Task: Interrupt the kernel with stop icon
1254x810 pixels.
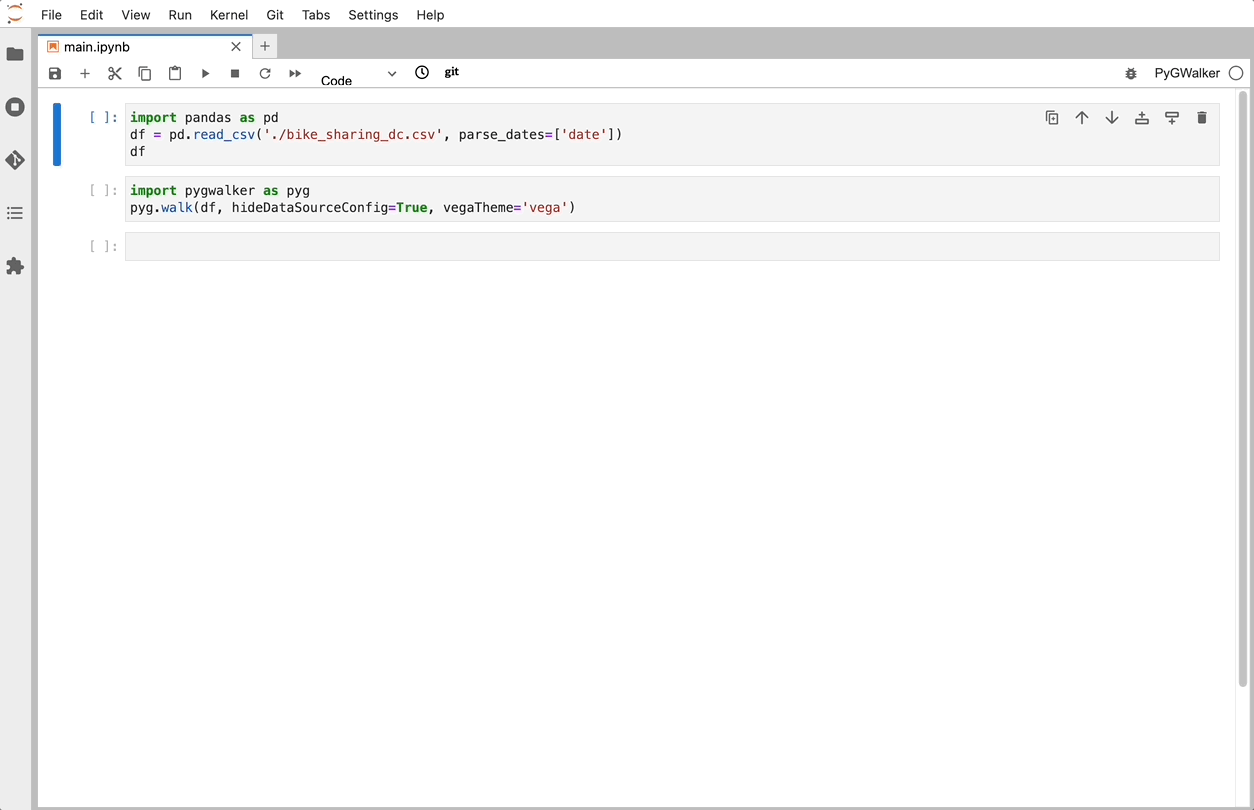Action: pos(235,73)
